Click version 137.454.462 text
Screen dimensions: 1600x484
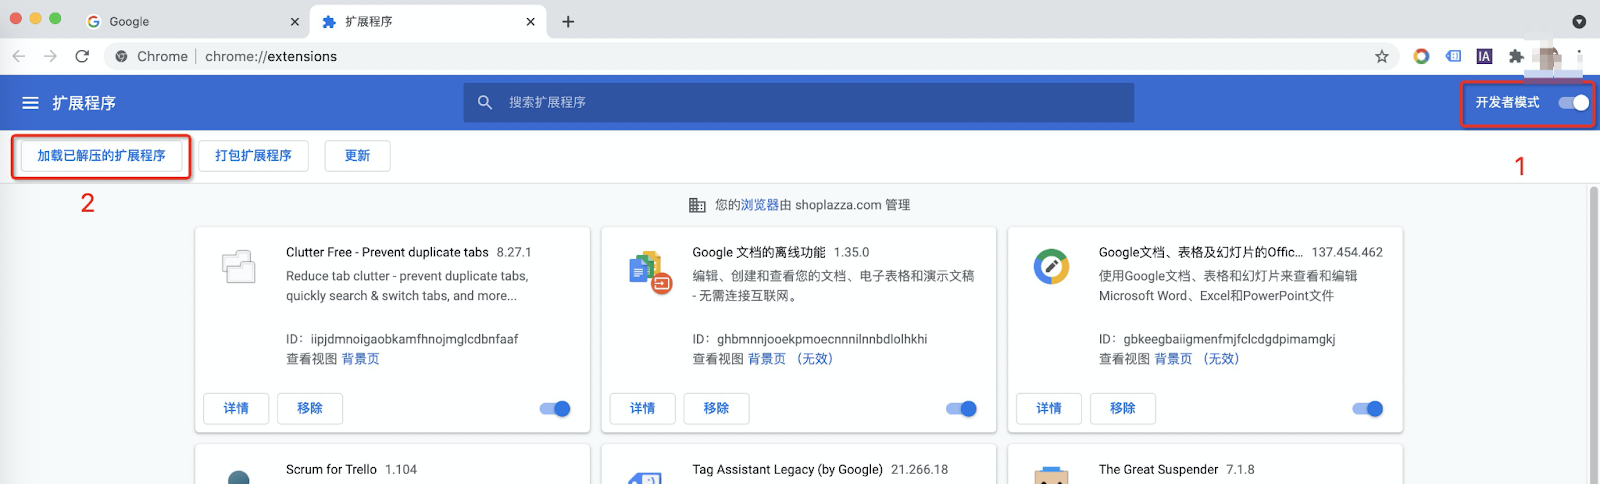coord(1347,252)
